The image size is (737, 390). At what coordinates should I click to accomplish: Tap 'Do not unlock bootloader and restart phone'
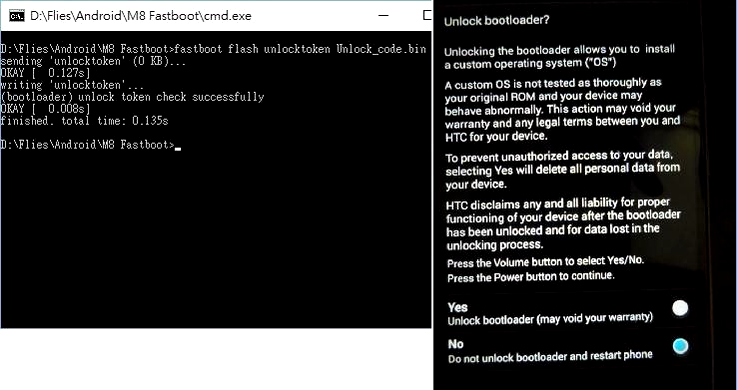(x=550, y=357)
